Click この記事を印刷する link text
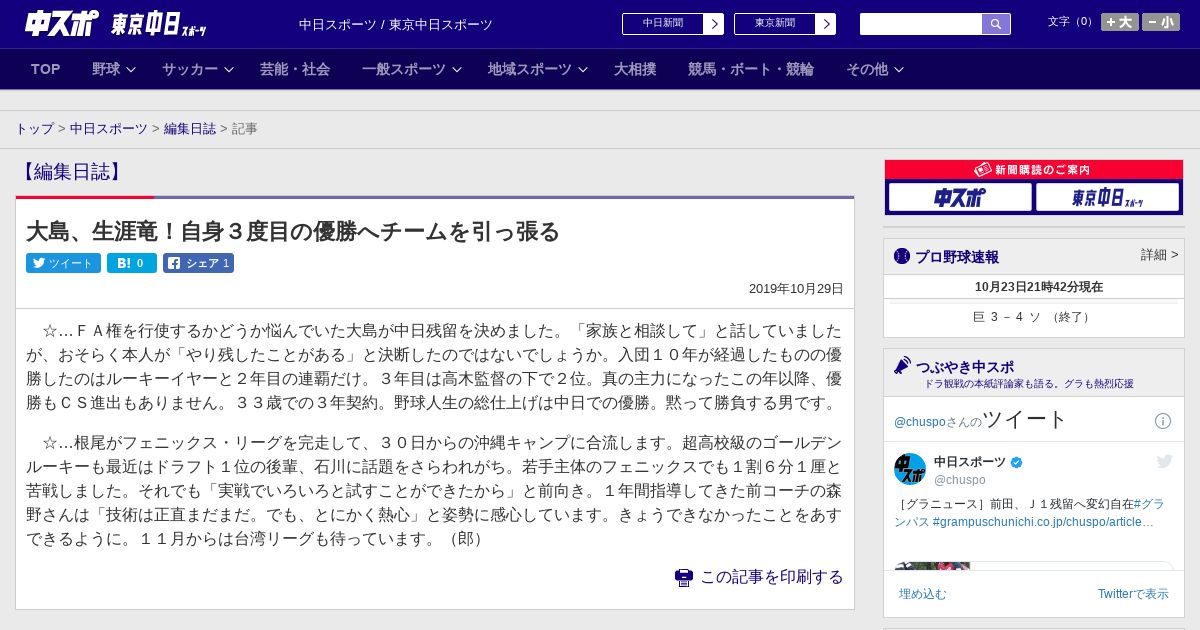Screen dimensions: 1200x630 [x=772, y=577]
